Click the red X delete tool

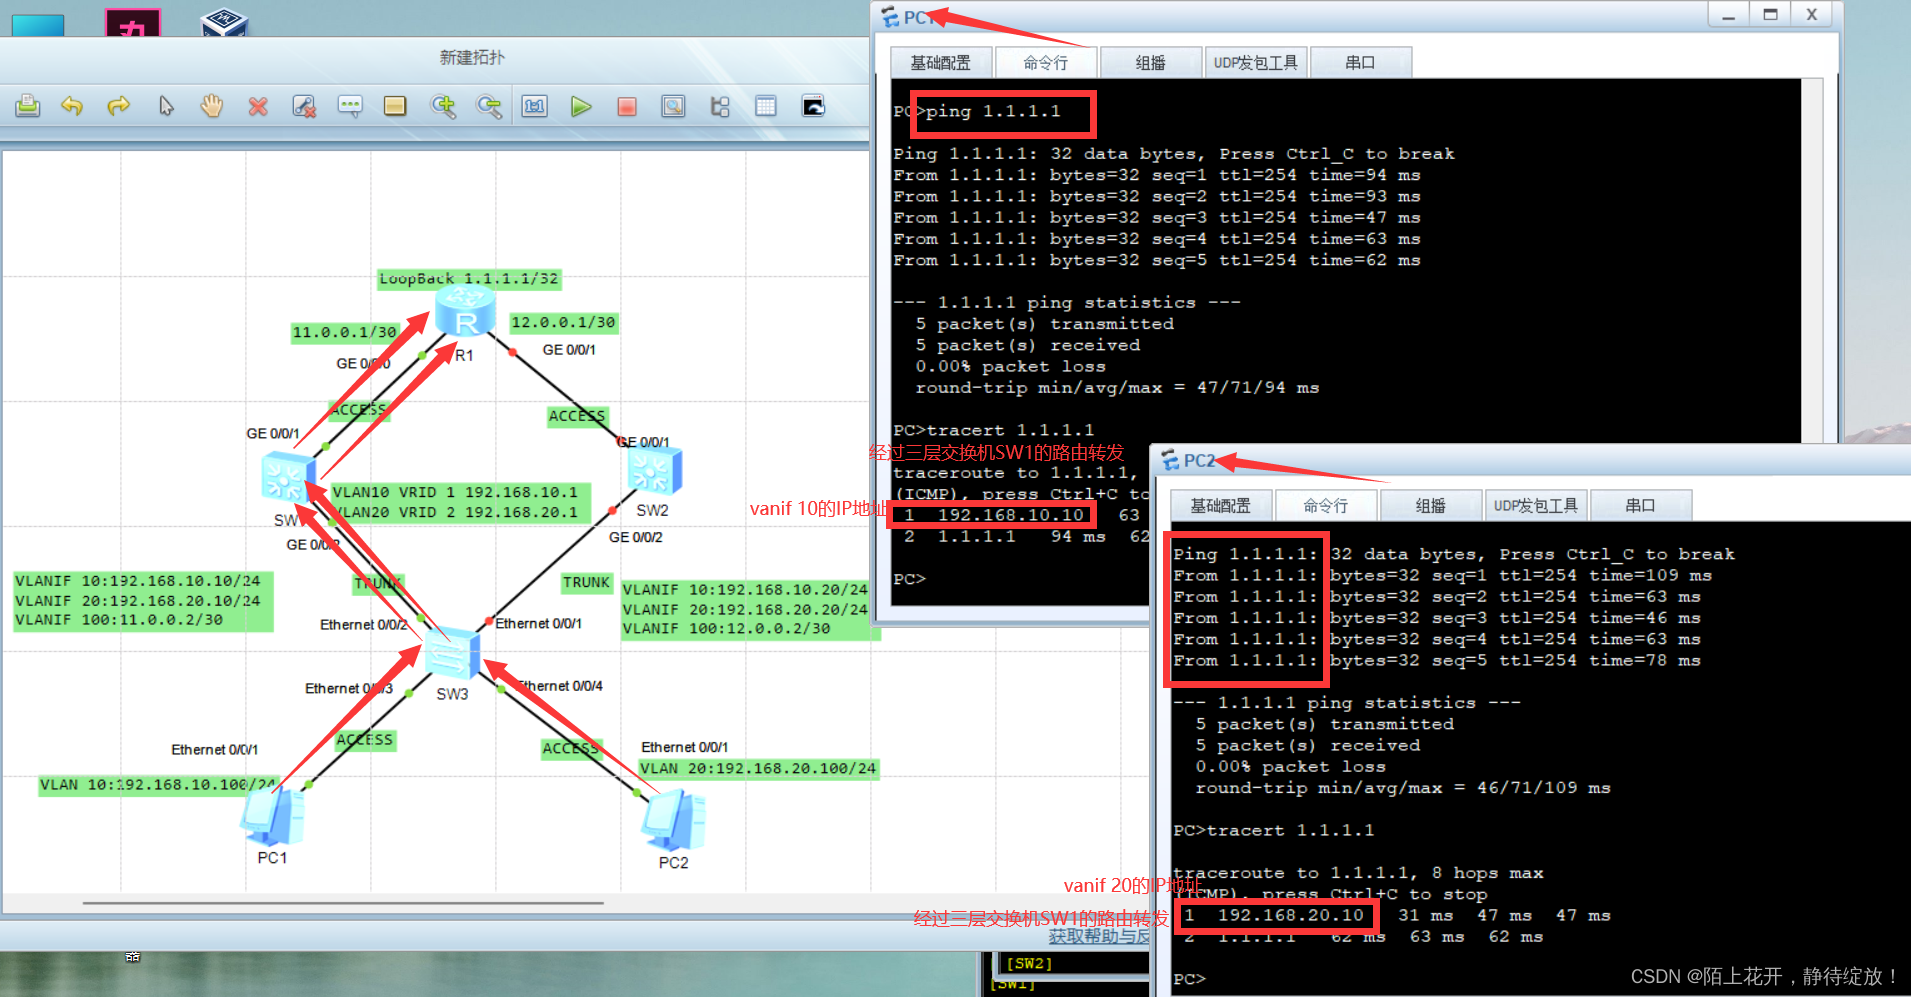[258, 106]
